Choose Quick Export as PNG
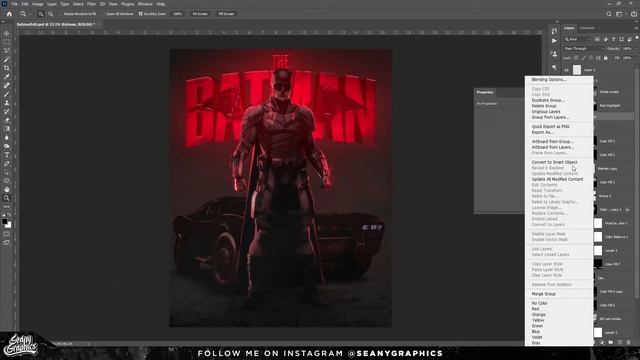 point(550,127)
